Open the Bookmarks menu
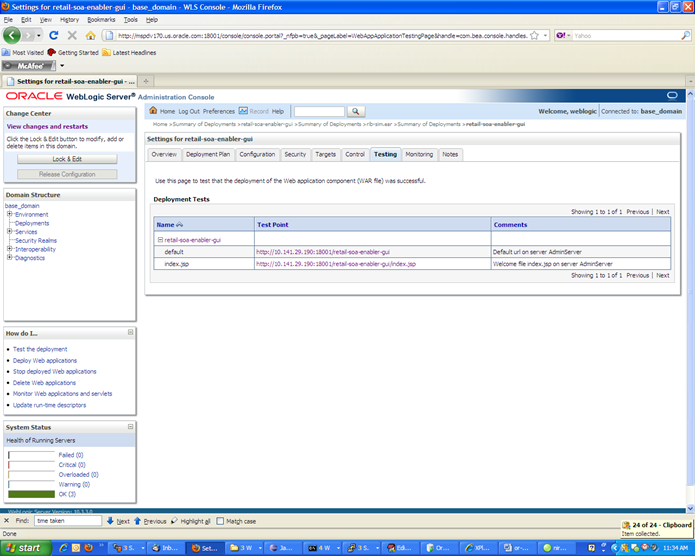Image resolution: width=696 pixels, height=557 pixels. [101, 20]
